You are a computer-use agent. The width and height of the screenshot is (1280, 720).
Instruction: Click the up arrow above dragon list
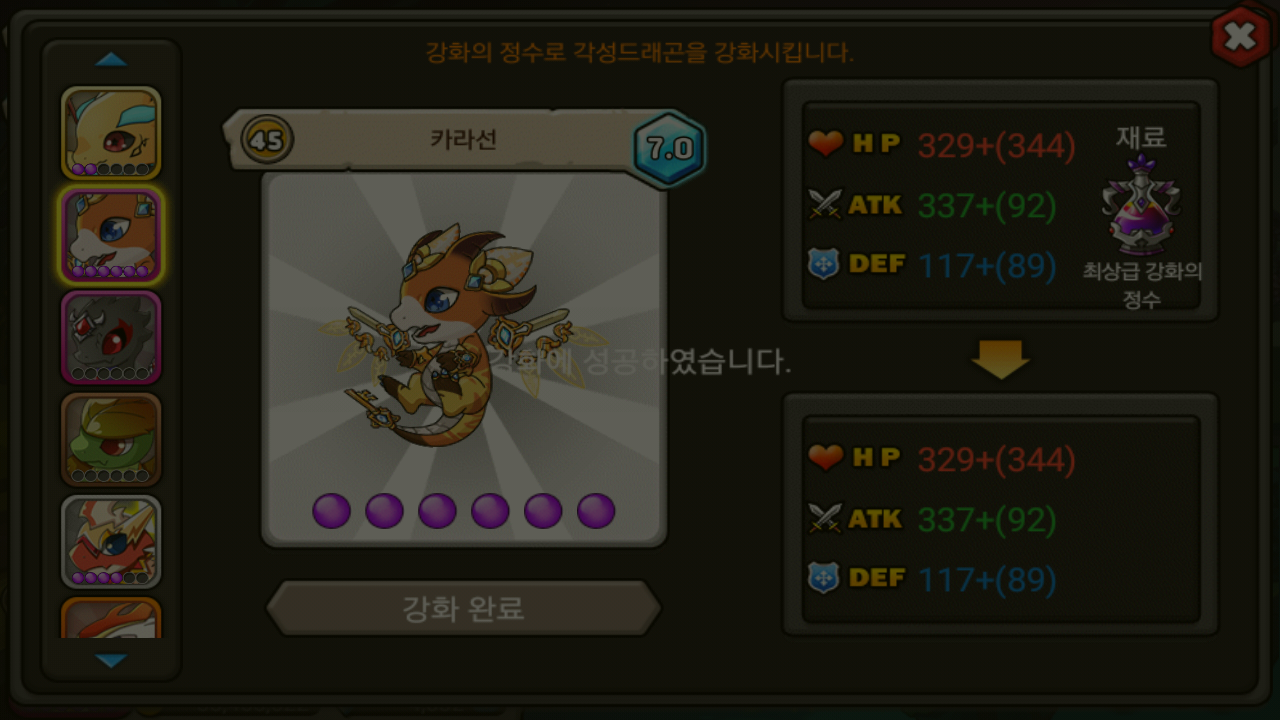click(111, 60)
